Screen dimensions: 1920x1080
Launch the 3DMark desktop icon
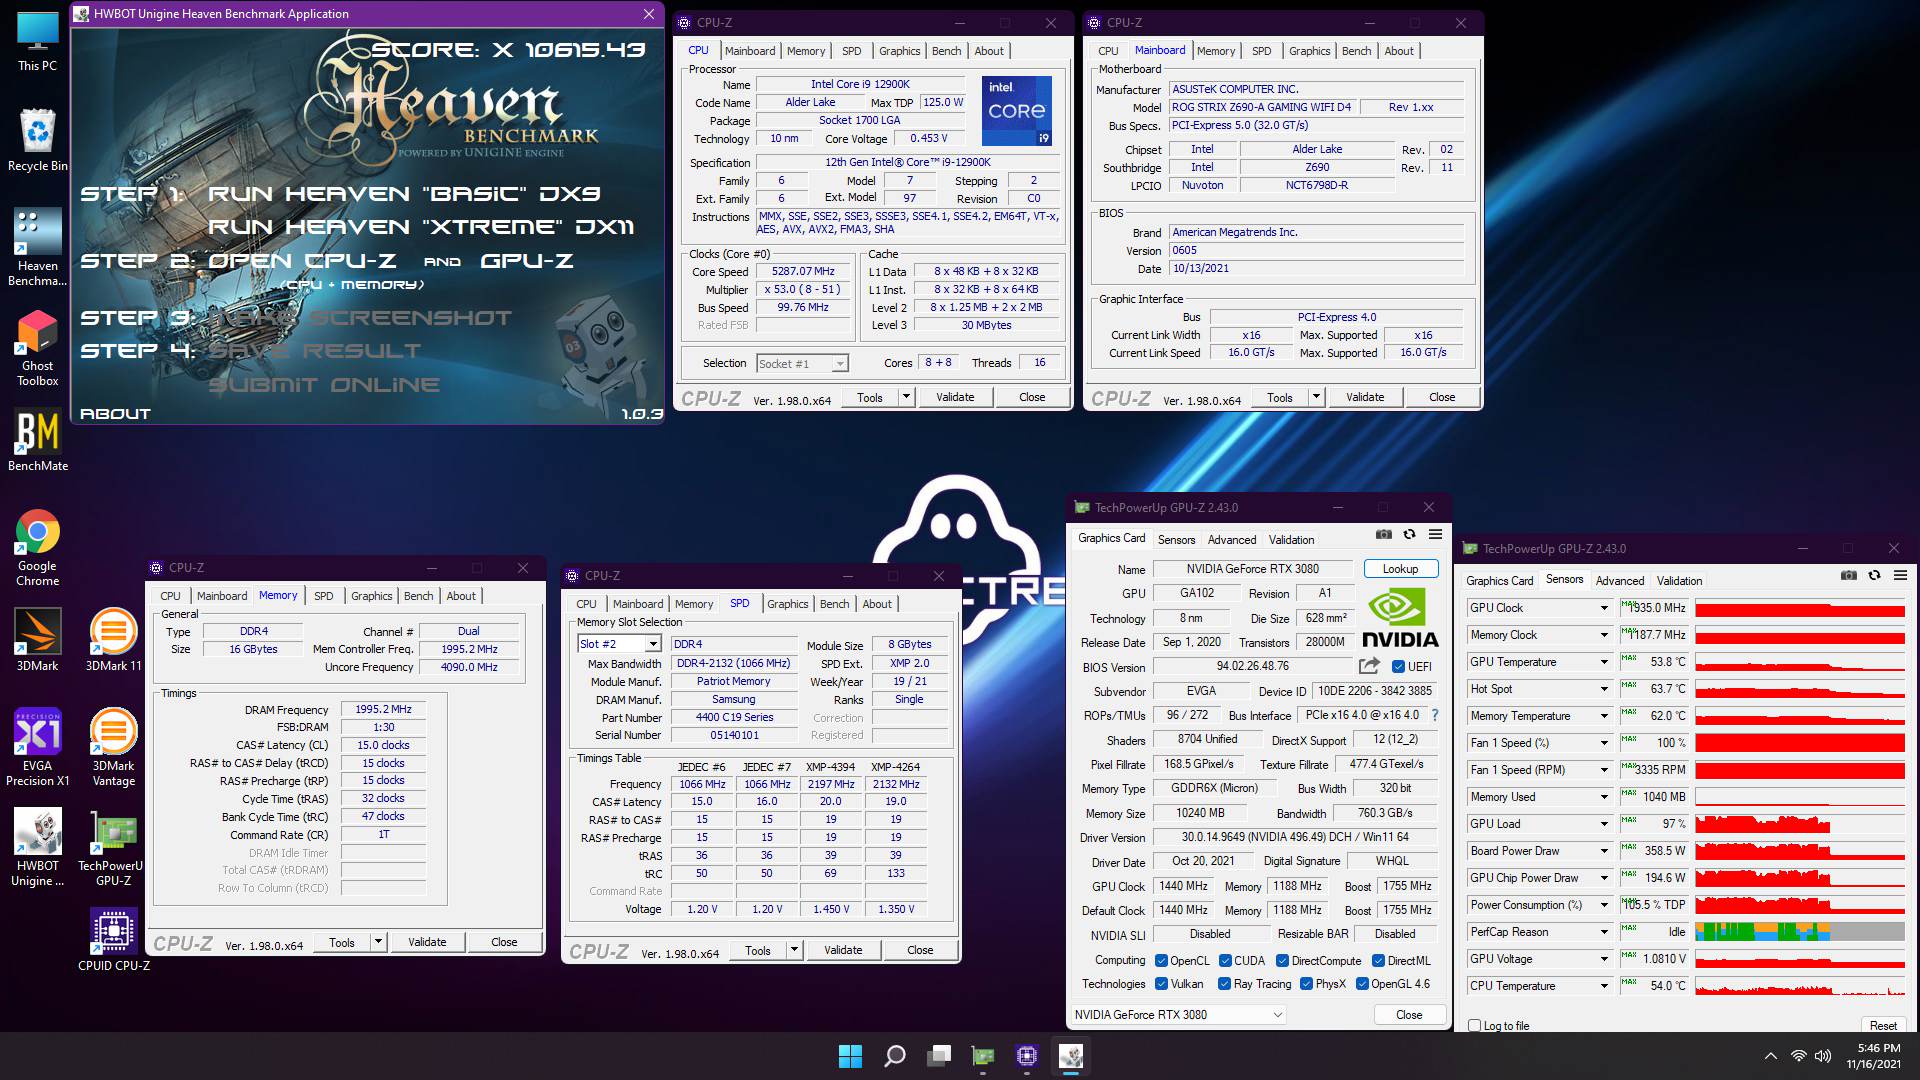(x=37, y=640)
